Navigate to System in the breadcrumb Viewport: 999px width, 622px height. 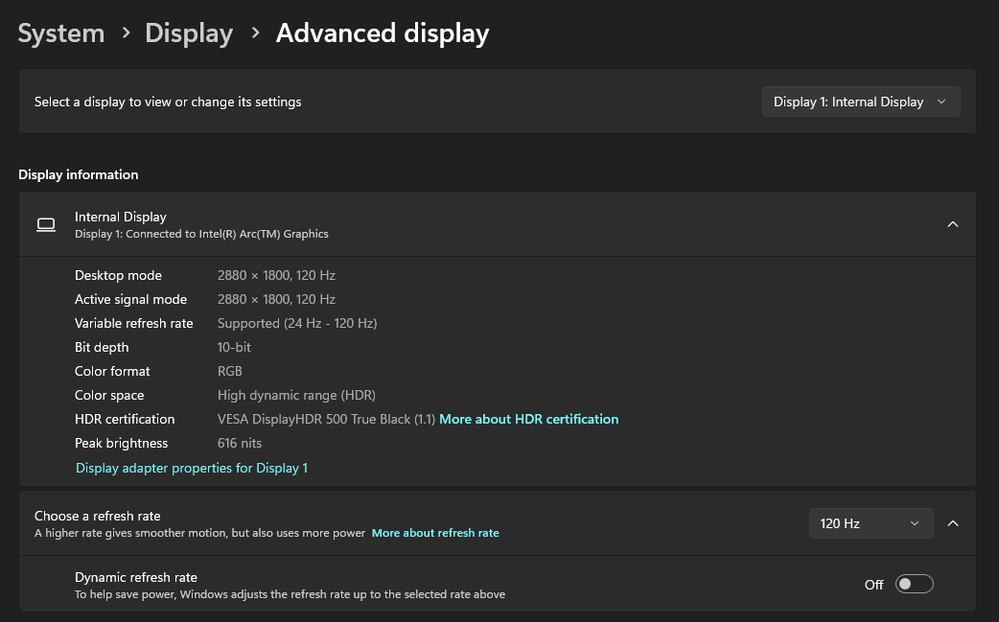pos(61,33)
